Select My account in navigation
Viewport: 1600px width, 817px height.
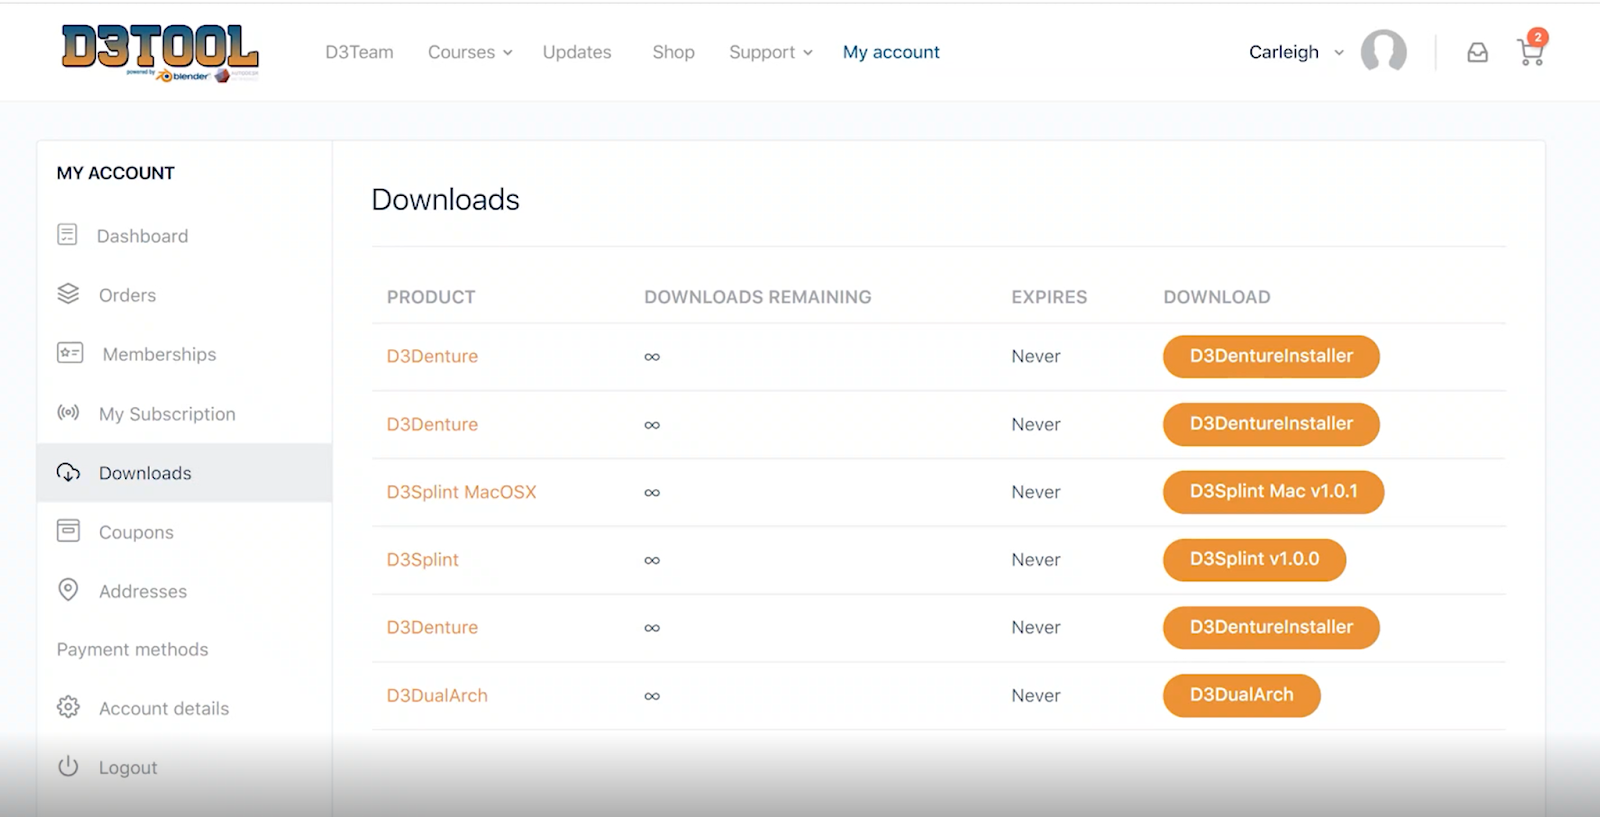point(891,52)
